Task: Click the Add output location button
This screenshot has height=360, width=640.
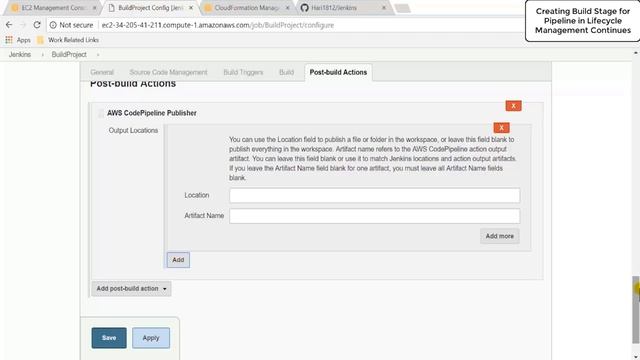Action: [178, 260]
